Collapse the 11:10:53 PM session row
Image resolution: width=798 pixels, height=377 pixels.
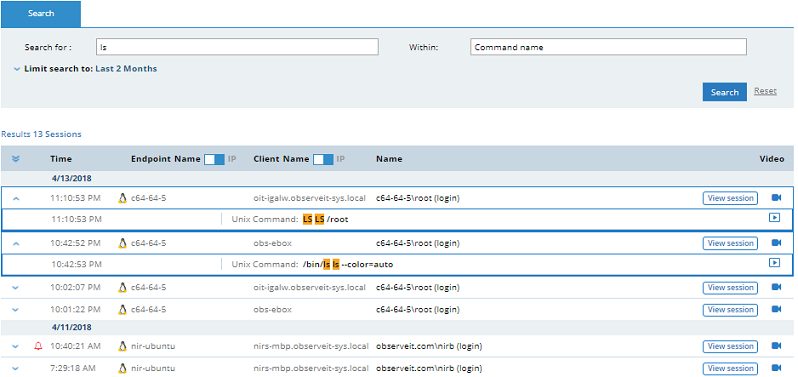coord(16,198)
